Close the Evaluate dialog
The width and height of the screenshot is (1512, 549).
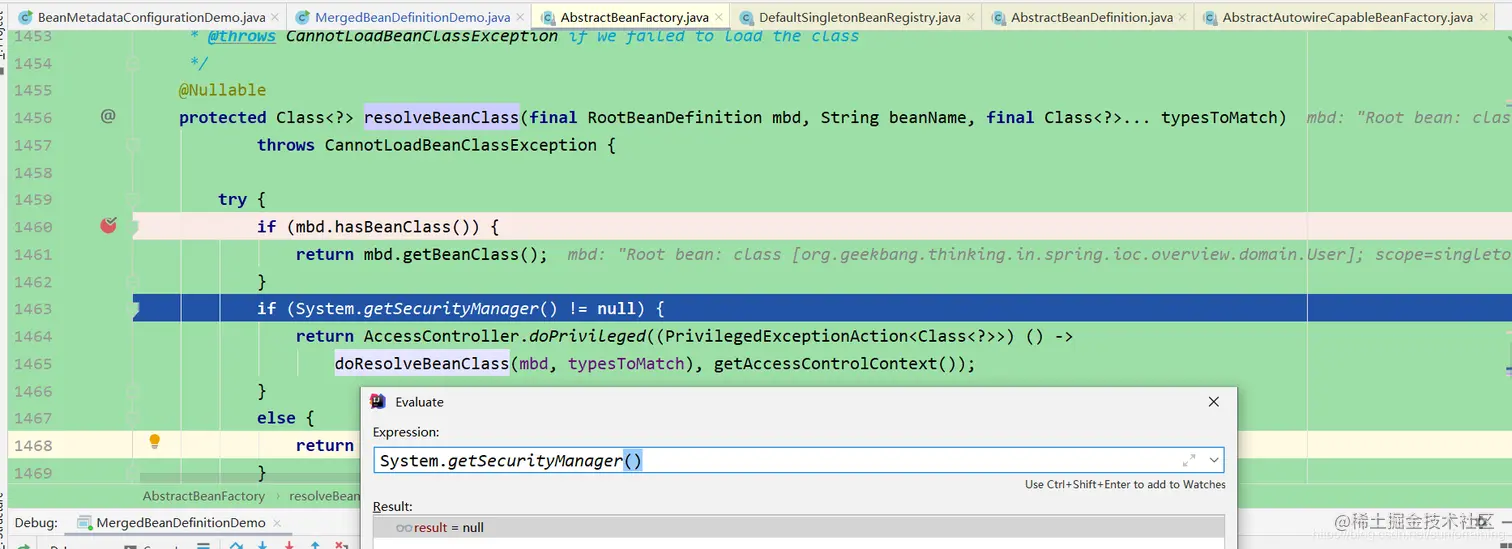1213,402
